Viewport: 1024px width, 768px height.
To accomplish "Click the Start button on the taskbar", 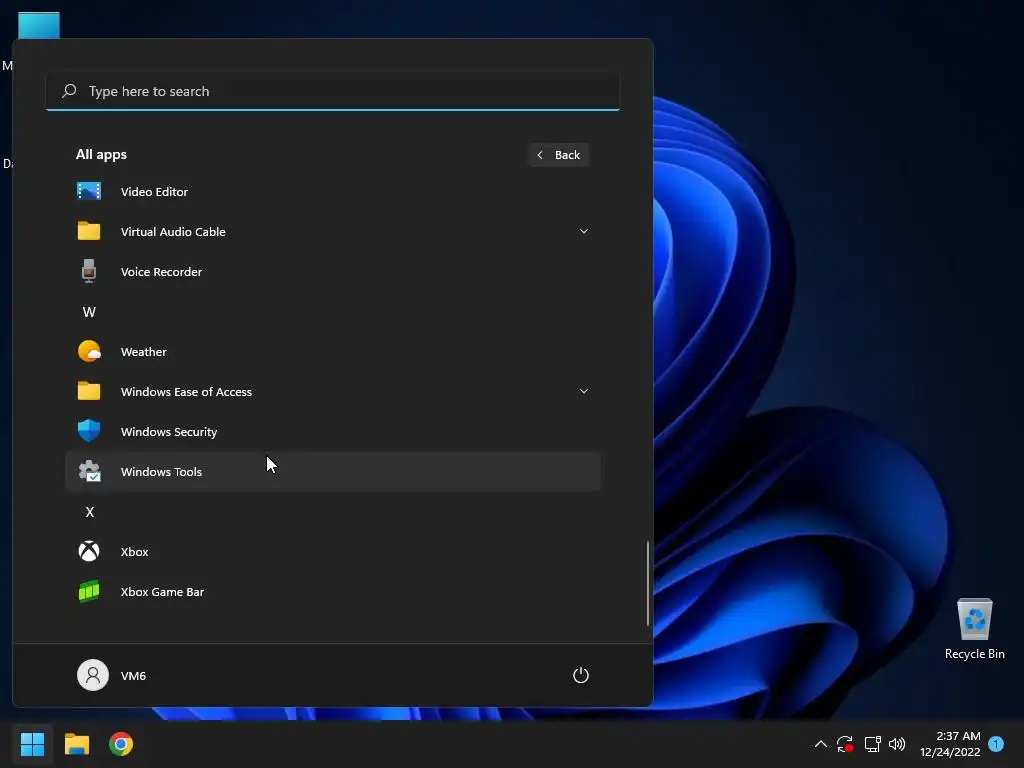I will 32,744.
